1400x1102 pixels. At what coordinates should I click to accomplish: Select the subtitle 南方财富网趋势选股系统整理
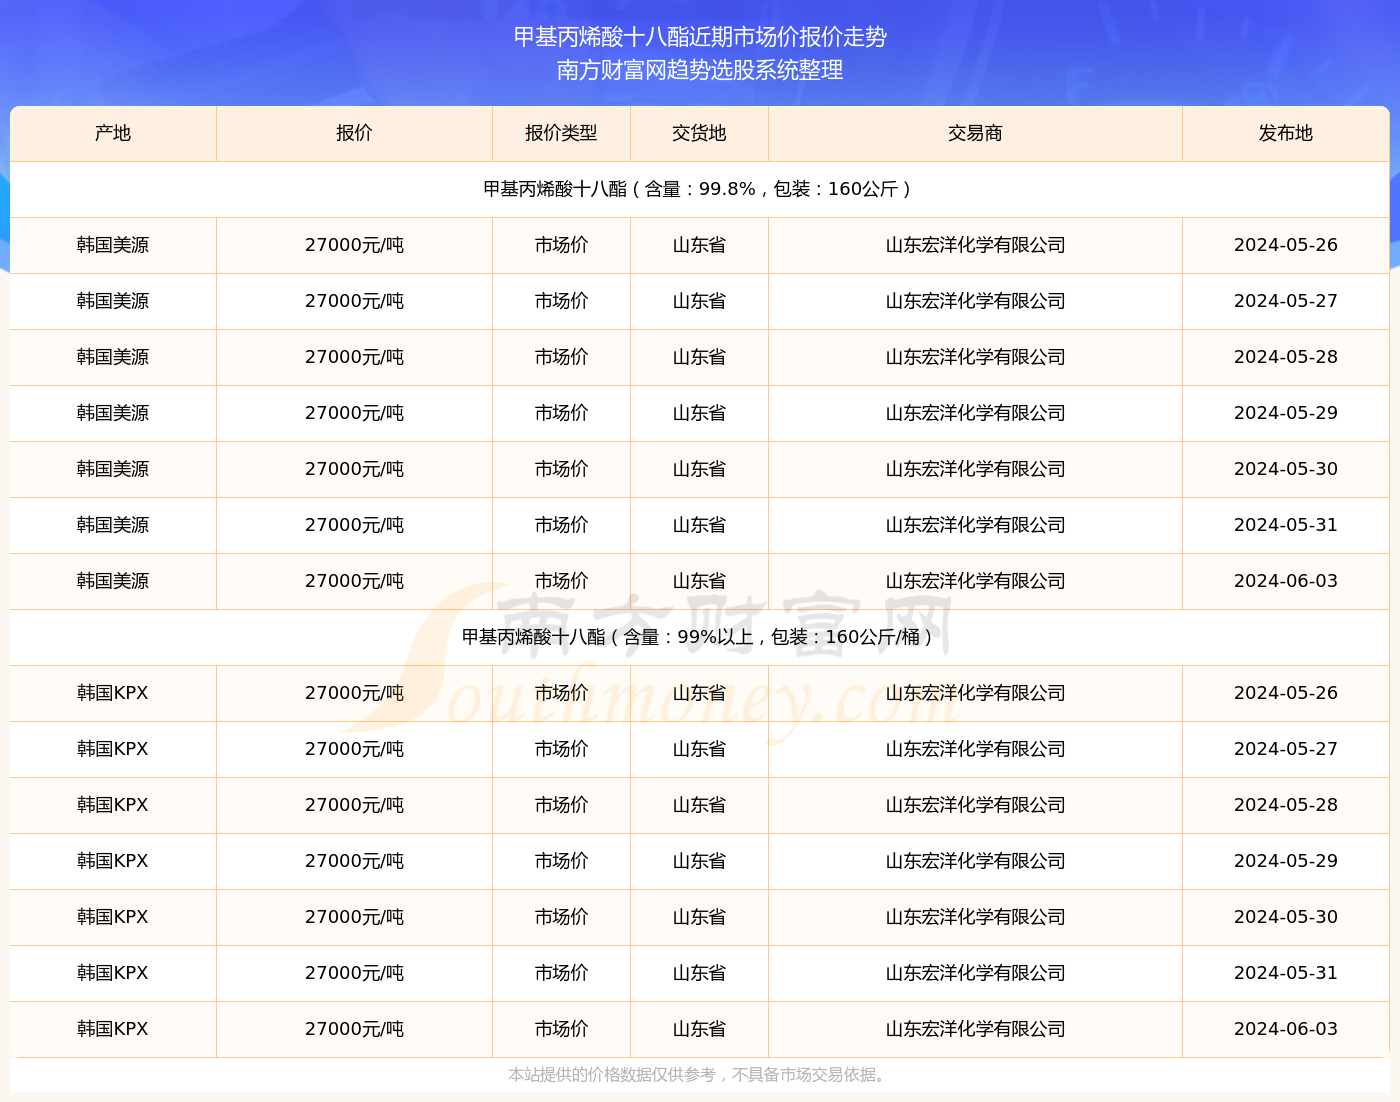(x=700, y=70)
